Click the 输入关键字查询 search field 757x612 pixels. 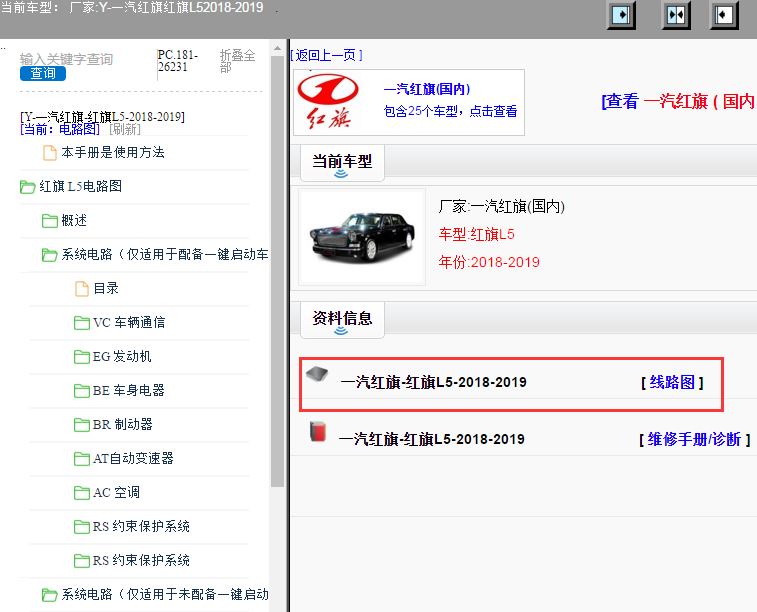[67, 59]
